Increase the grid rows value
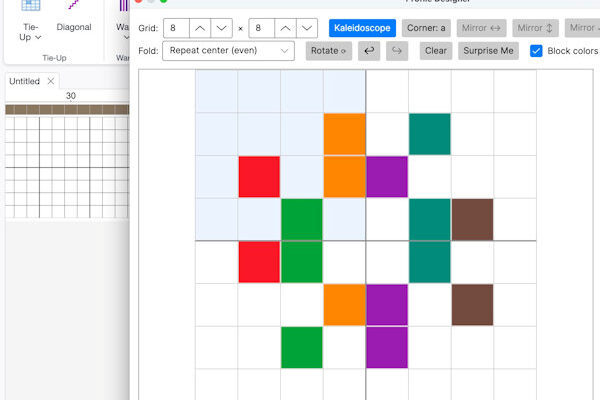Screen dimensions: 600x400 (x=285, y=28)
